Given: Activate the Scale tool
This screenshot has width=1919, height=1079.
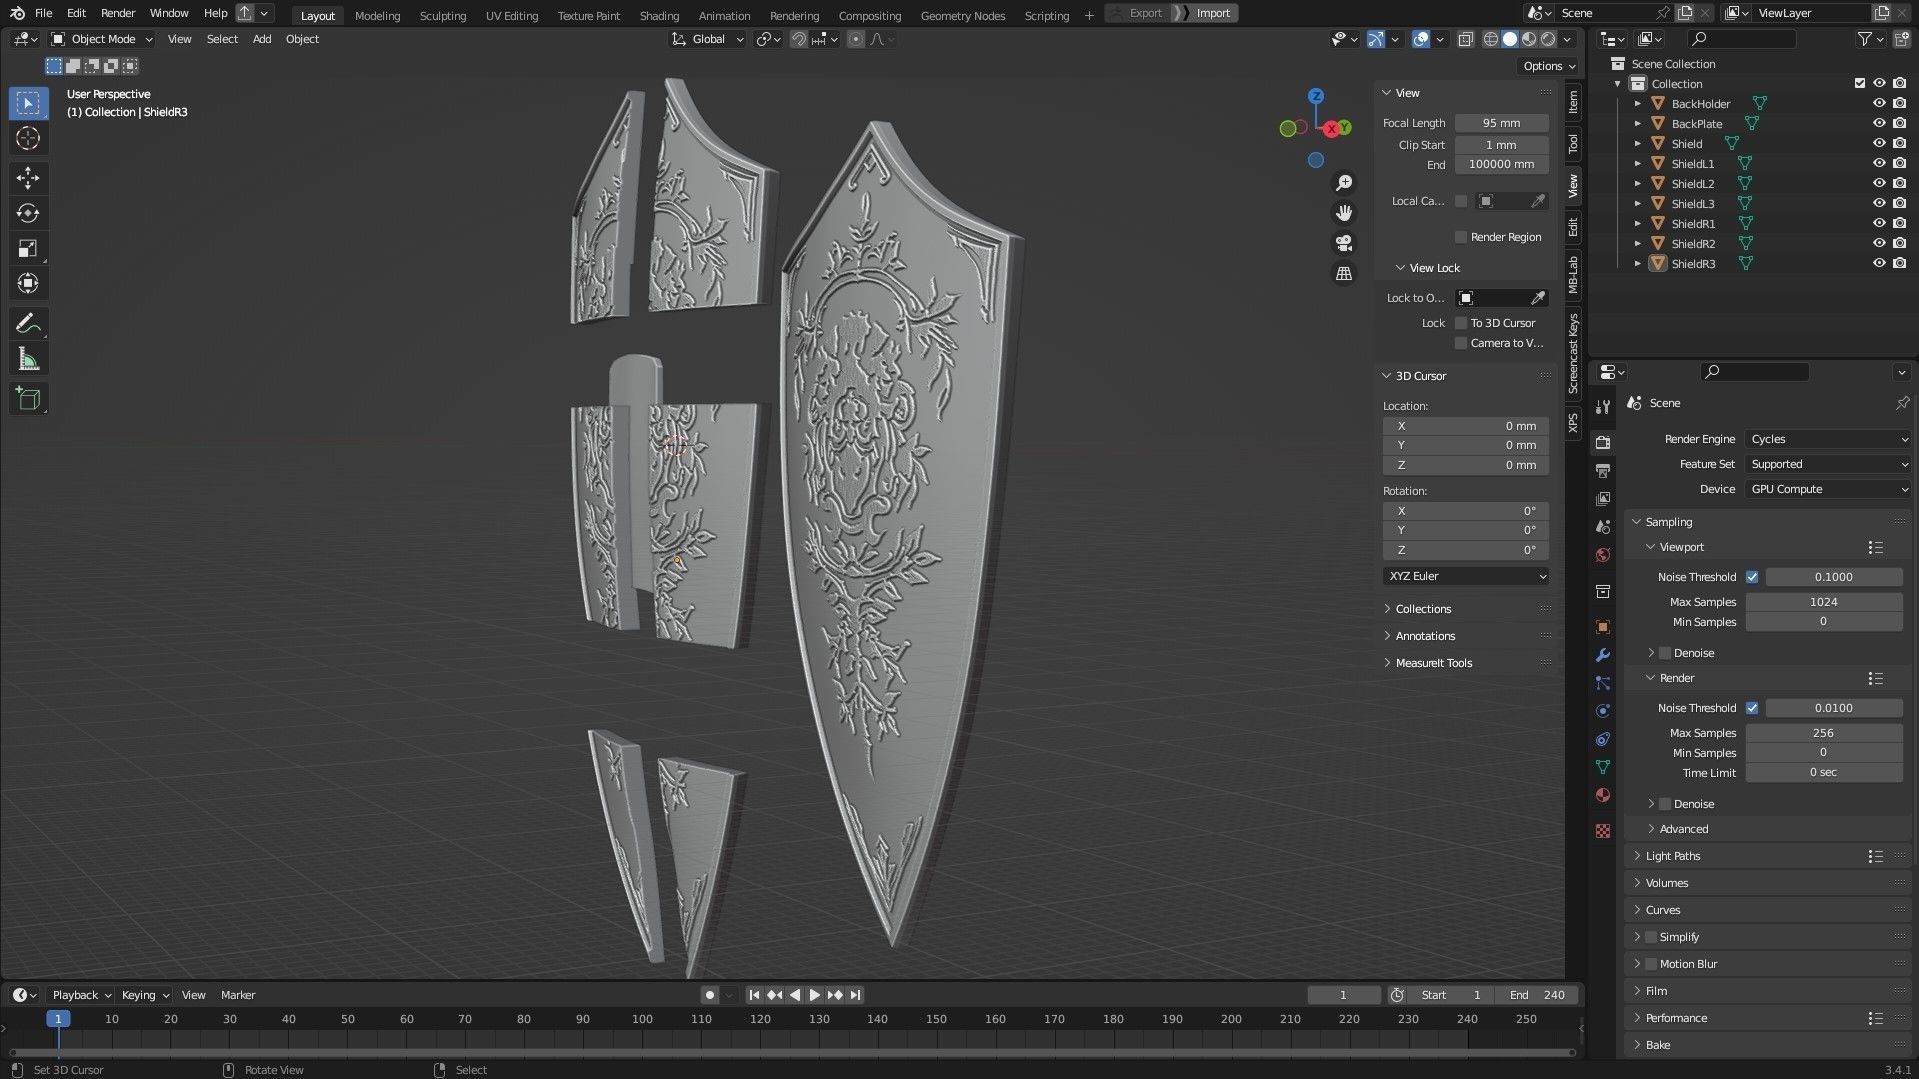Looking at the screenshot, I should coord(28,248).
